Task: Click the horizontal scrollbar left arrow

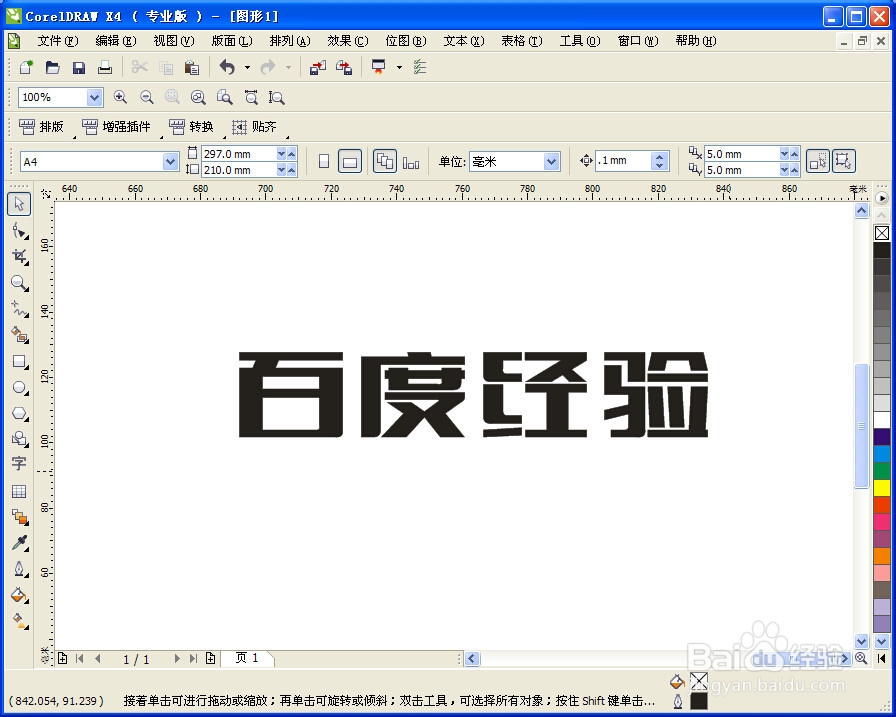Action: point(472,659)
